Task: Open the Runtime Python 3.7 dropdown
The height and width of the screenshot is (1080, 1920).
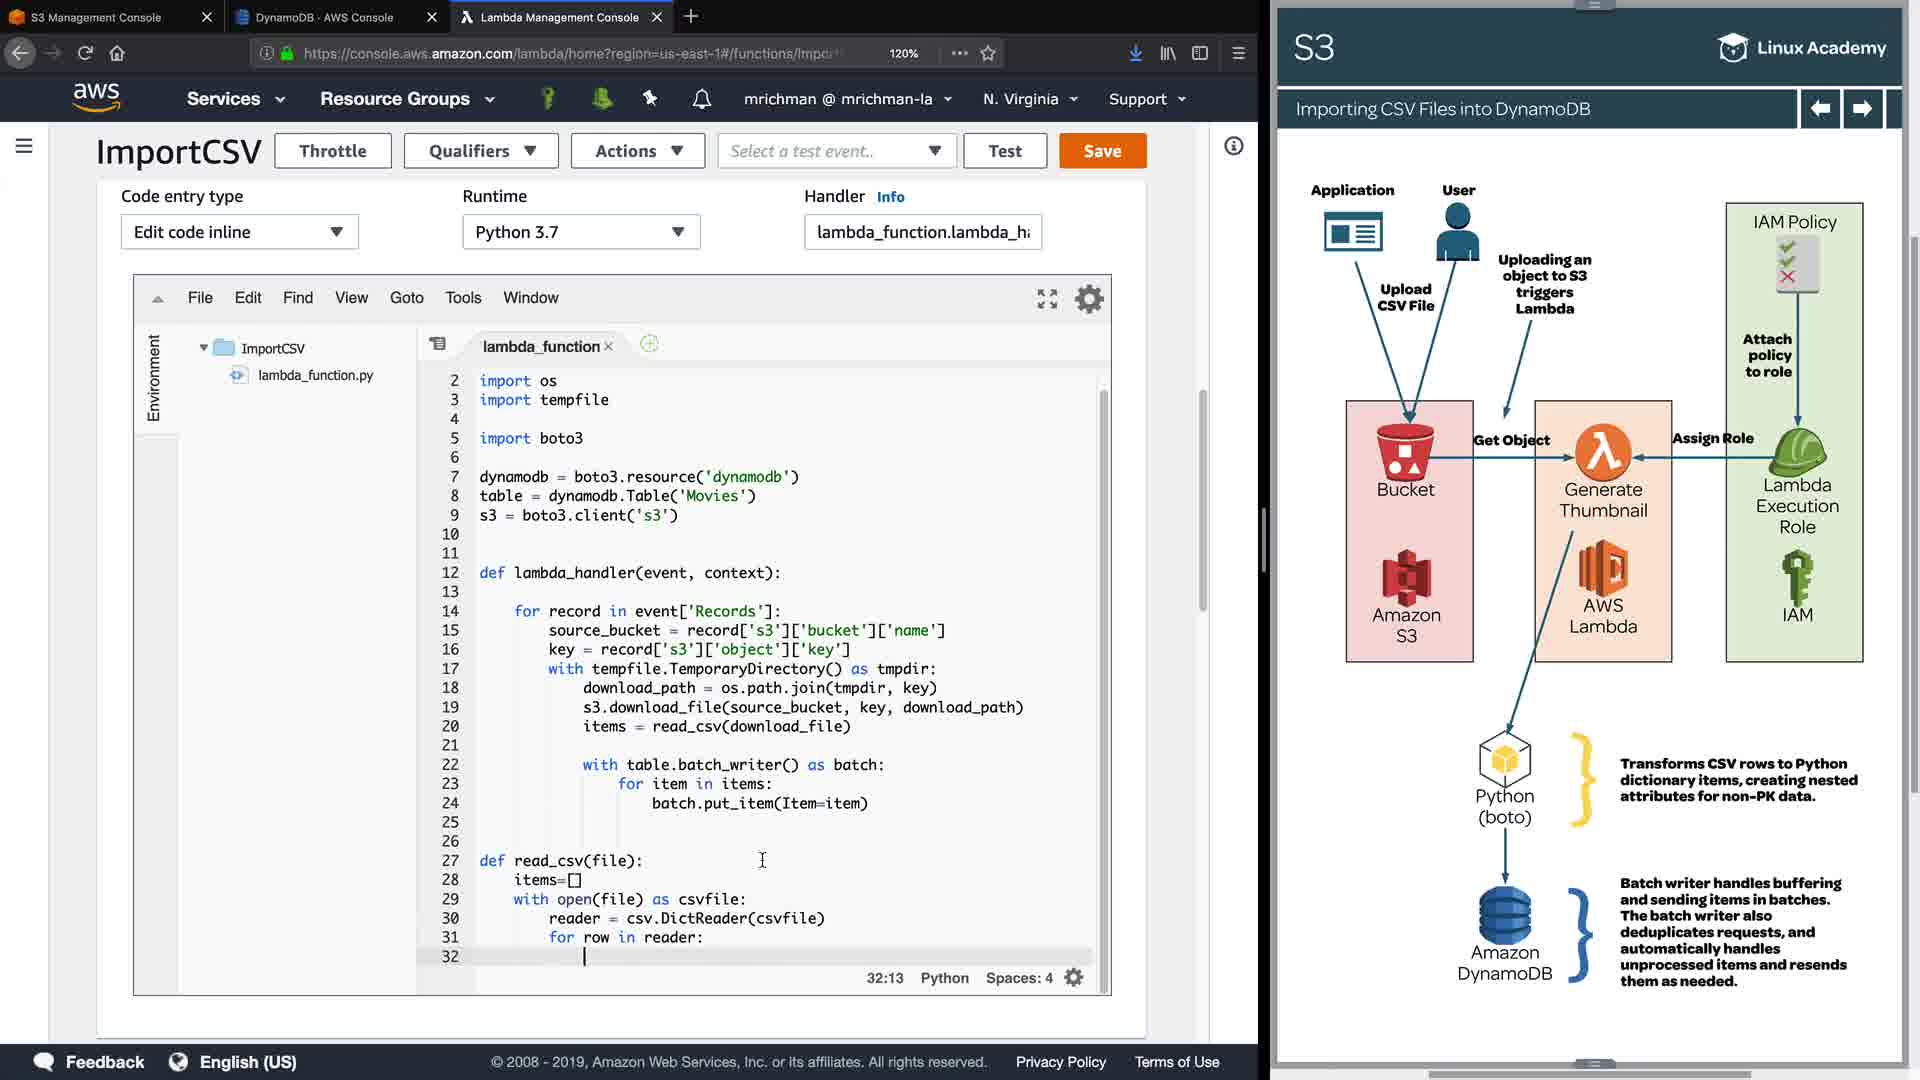Action: (581, 232)
